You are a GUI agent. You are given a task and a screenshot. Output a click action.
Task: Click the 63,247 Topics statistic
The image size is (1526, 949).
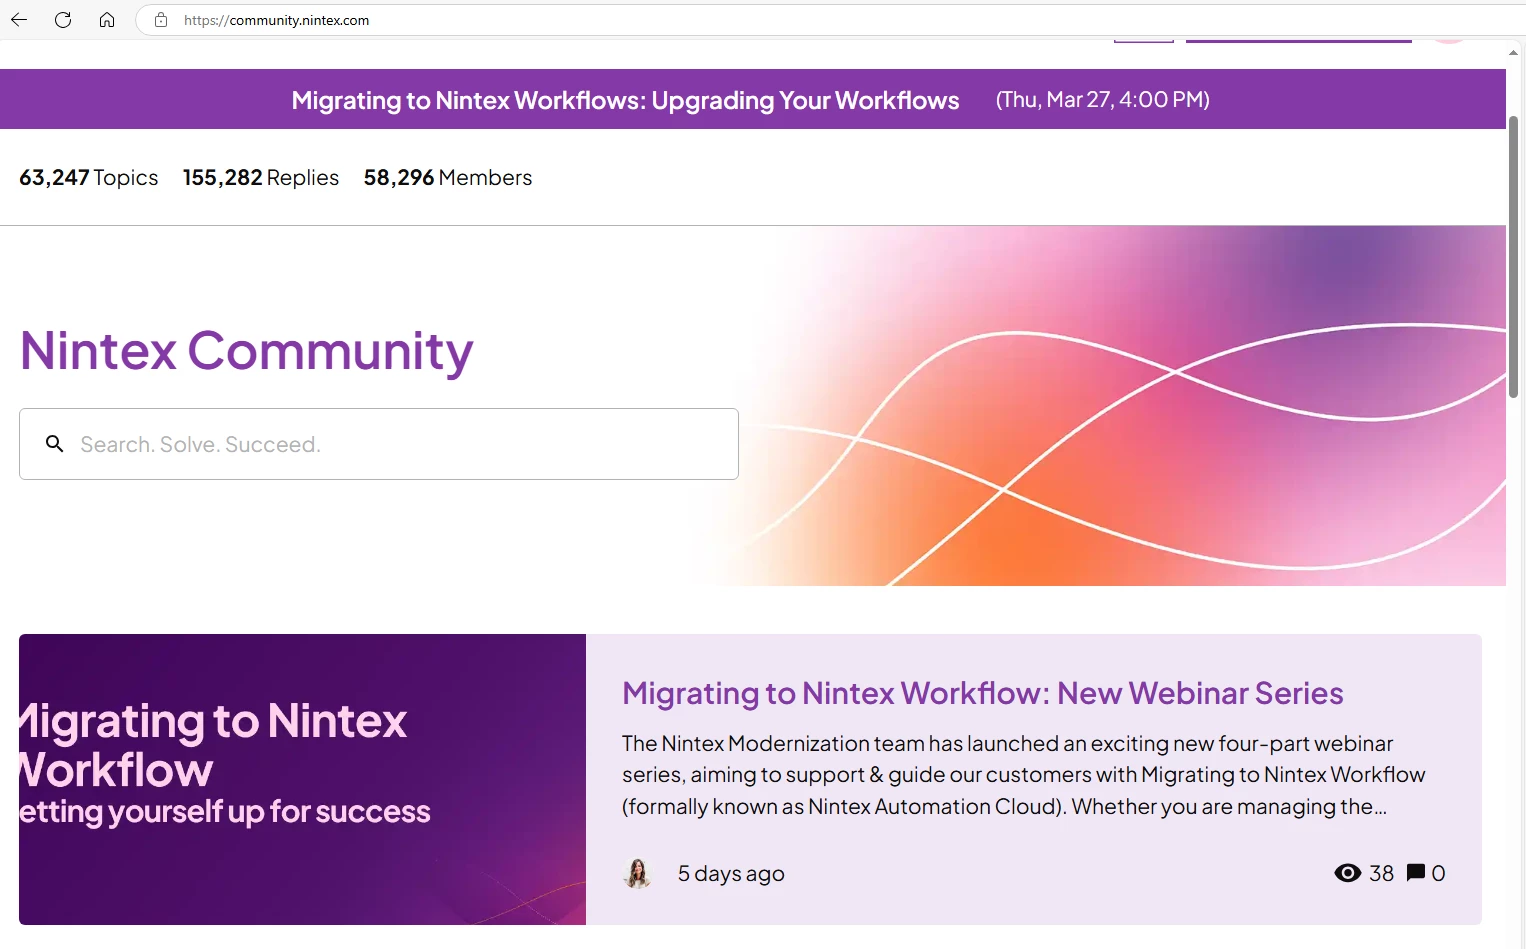[x=89, y=178]
